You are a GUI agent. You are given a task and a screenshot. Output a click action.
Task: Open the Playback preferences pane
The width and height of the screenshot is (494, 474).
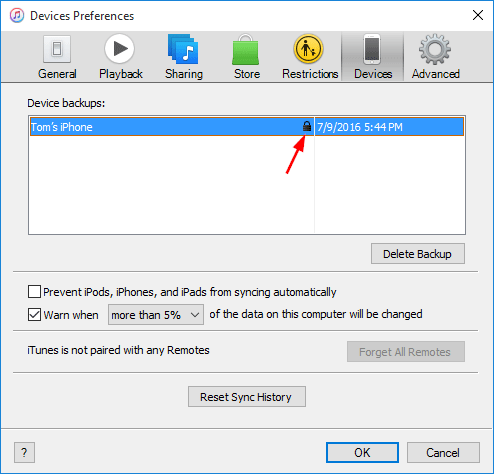point(120,57)
